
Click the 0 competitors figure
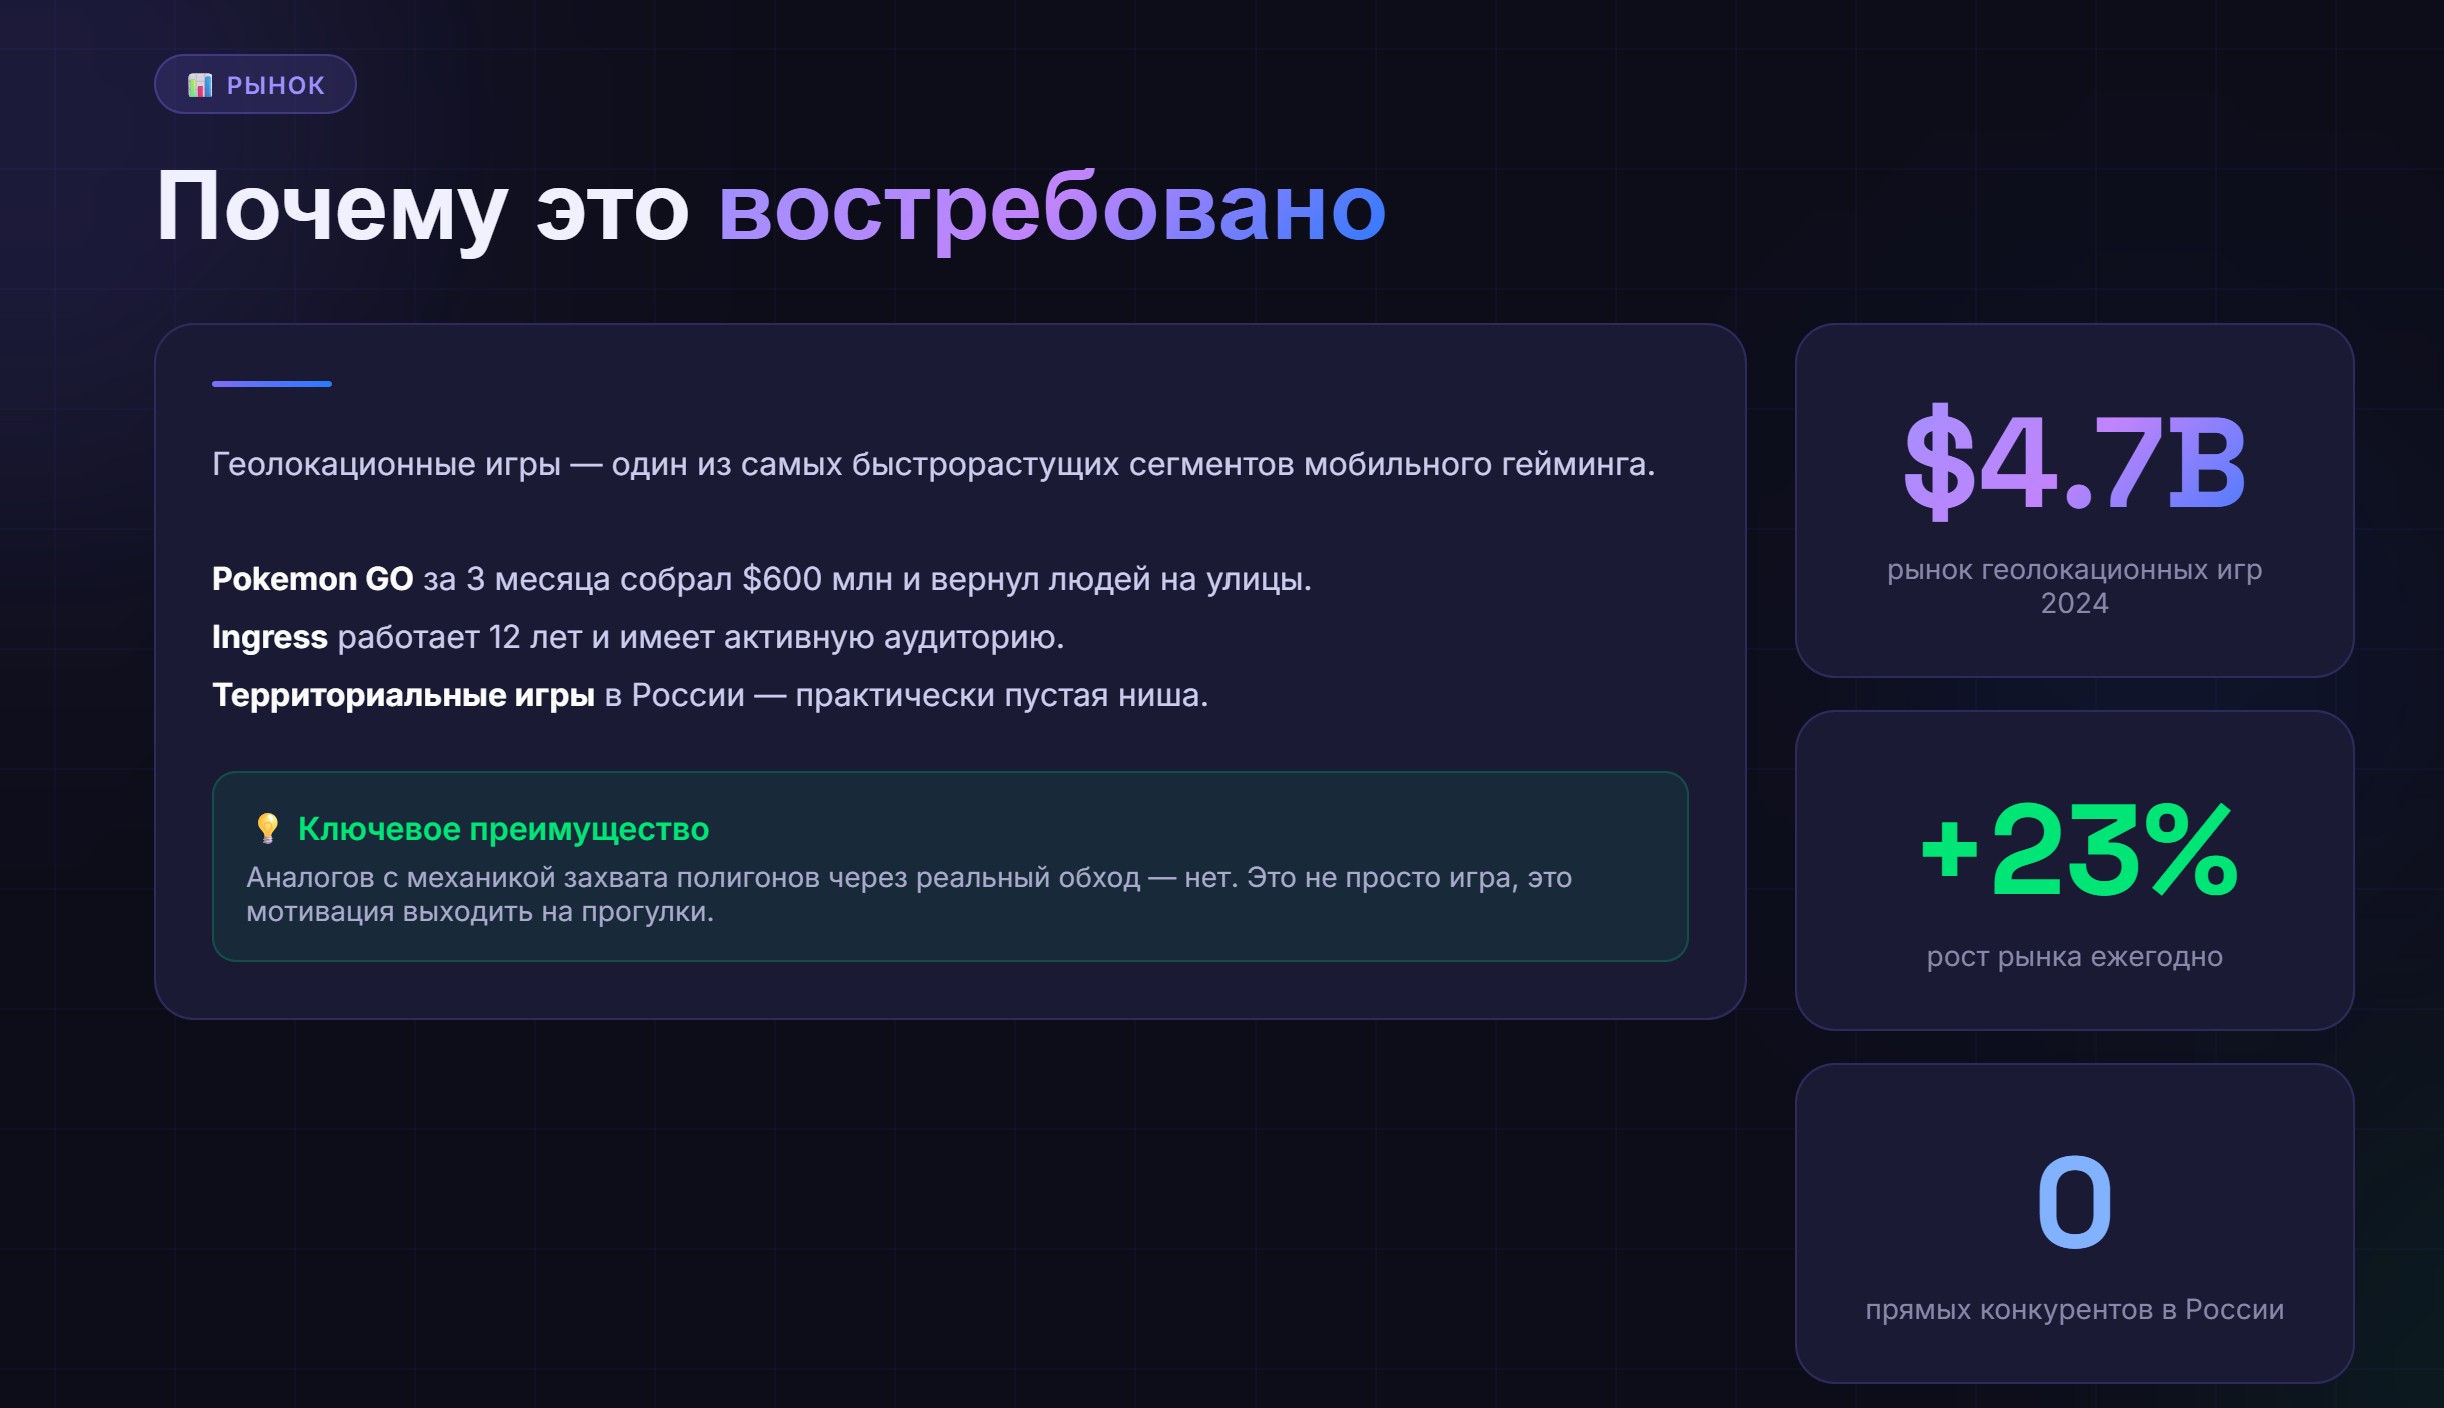2074,1202
